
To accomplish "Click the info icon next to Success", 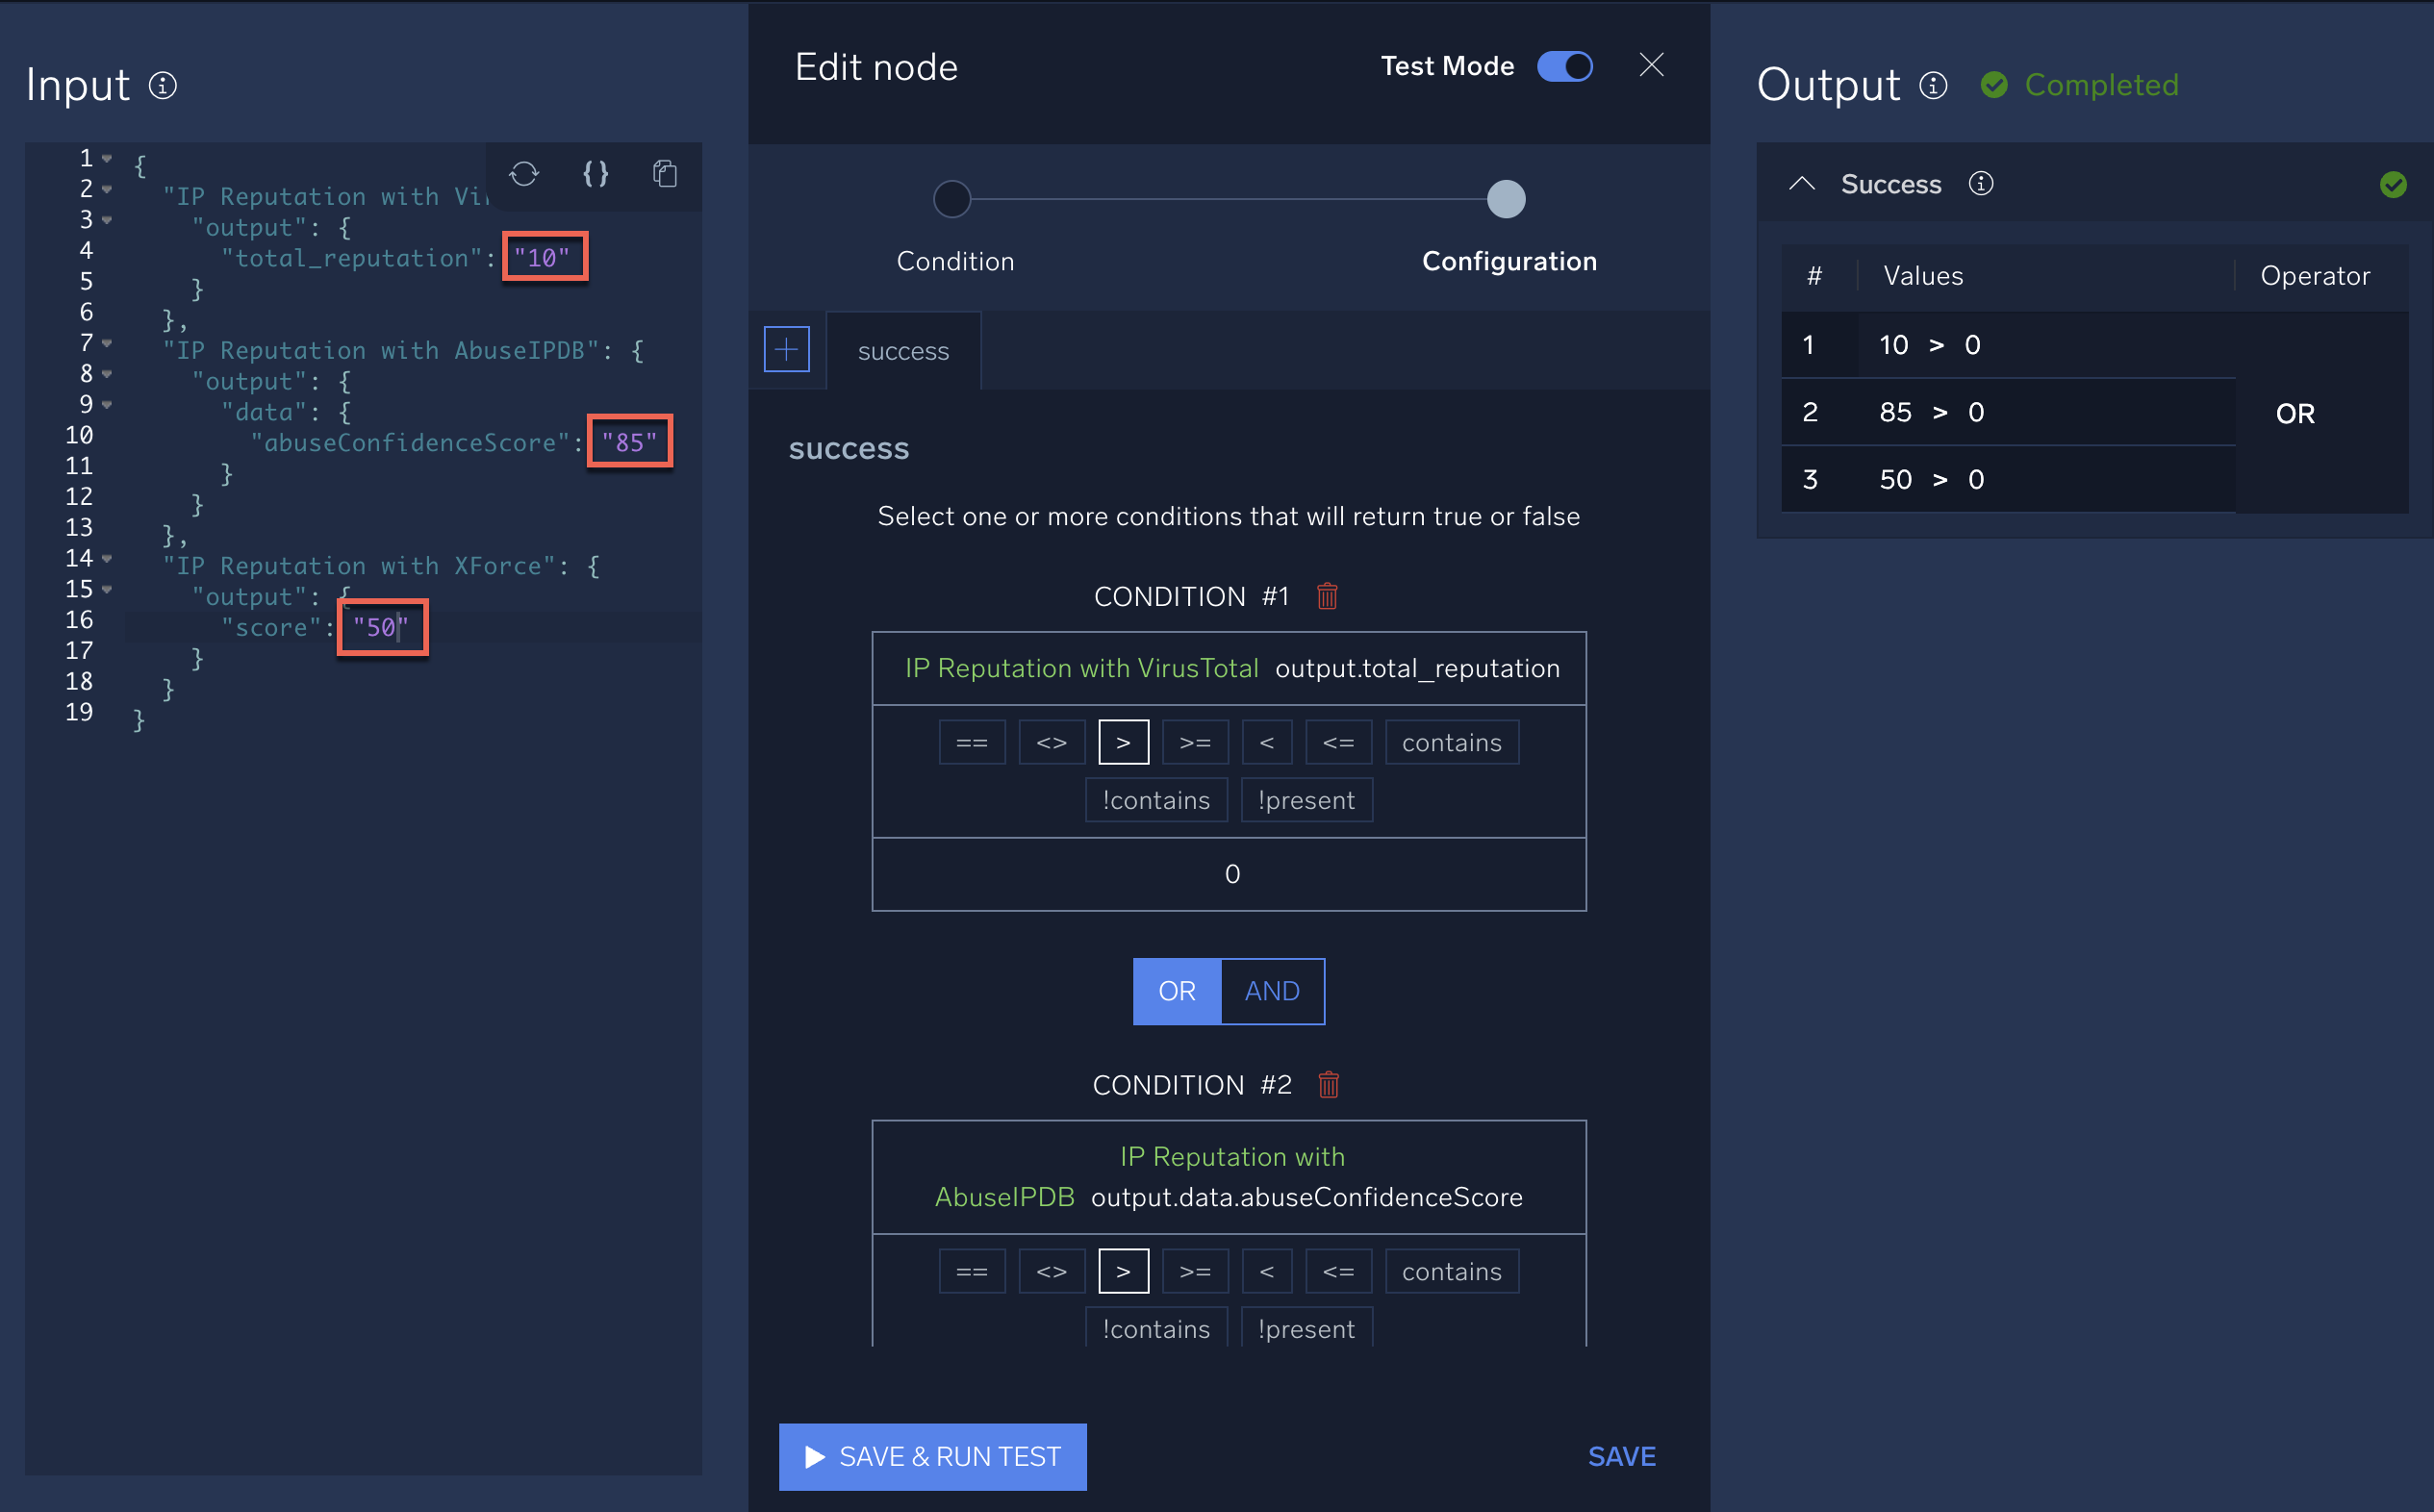I will coord(1981,184).
